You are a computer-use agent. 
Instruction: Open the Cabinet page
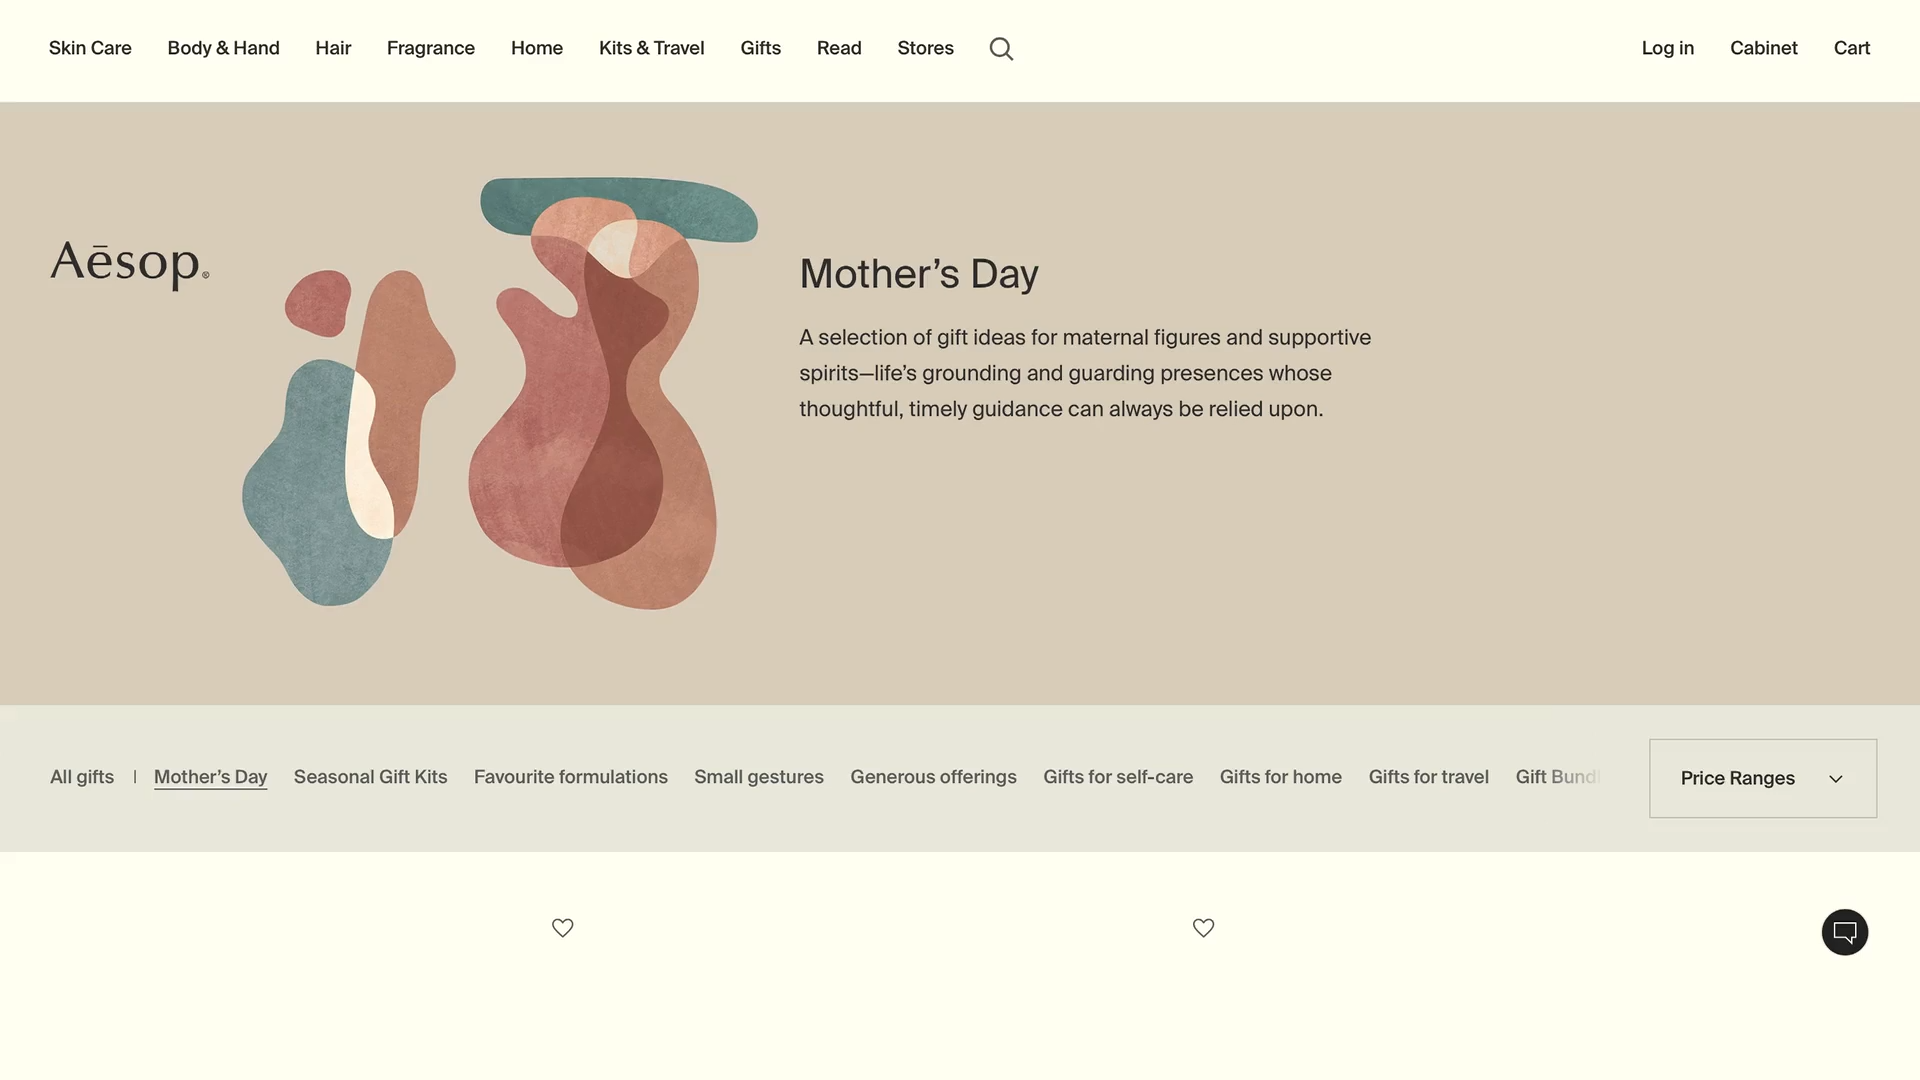pos(1763,48)
